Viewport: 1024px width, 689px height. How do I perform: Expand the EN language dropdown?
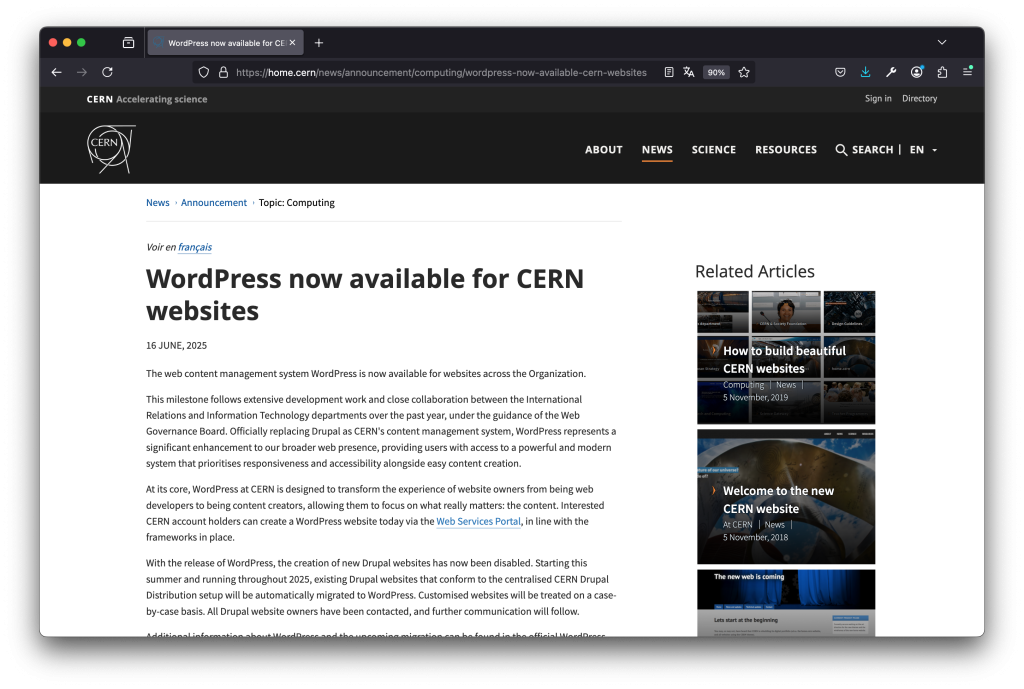click(x=923, y=150)
